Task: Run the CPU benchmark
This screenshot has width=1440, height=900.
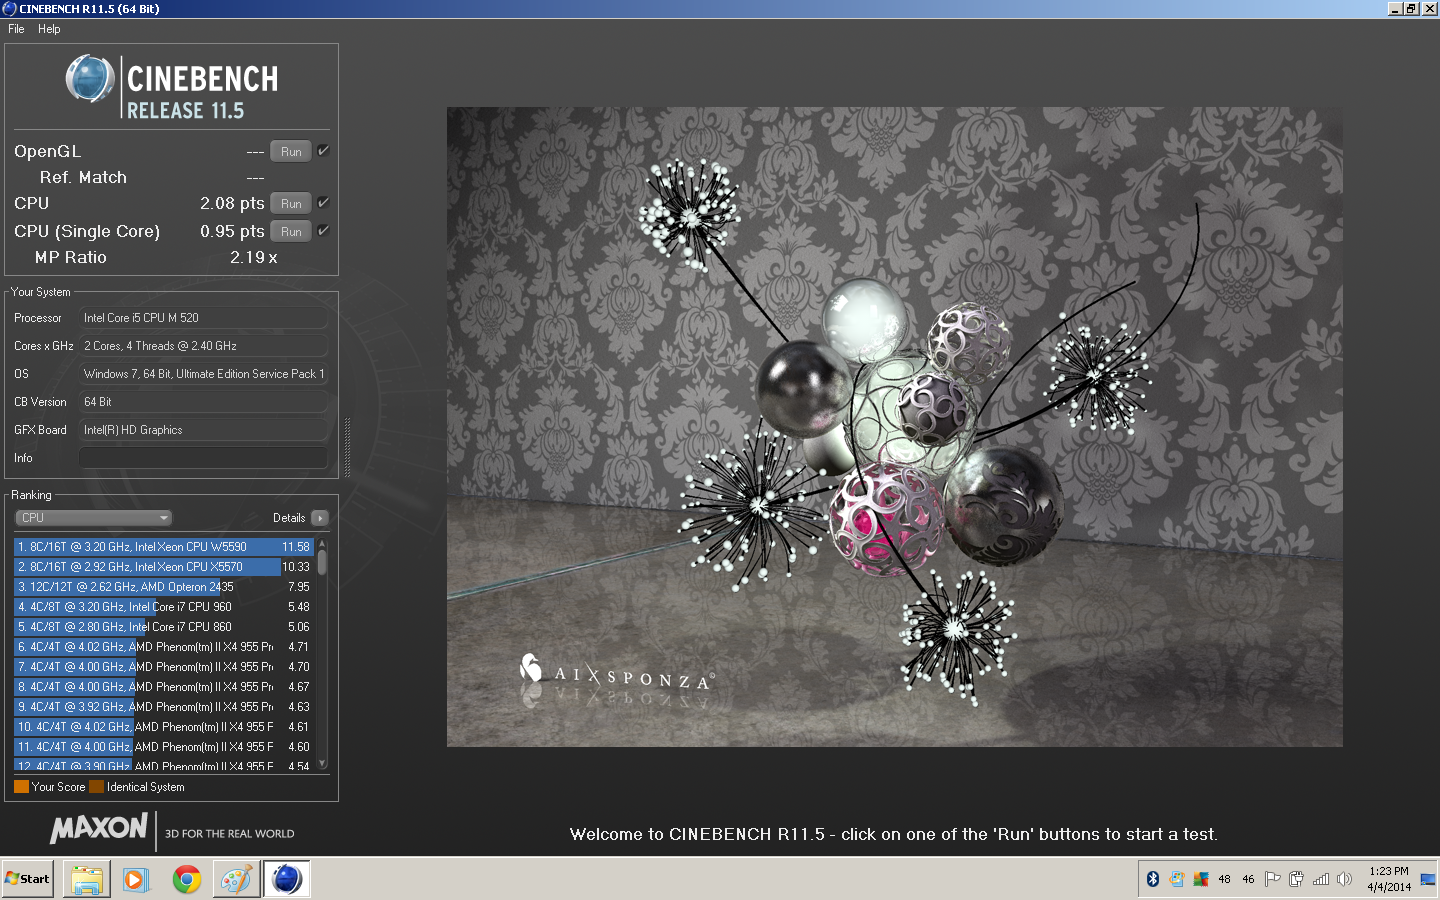Action: (291, 203)
